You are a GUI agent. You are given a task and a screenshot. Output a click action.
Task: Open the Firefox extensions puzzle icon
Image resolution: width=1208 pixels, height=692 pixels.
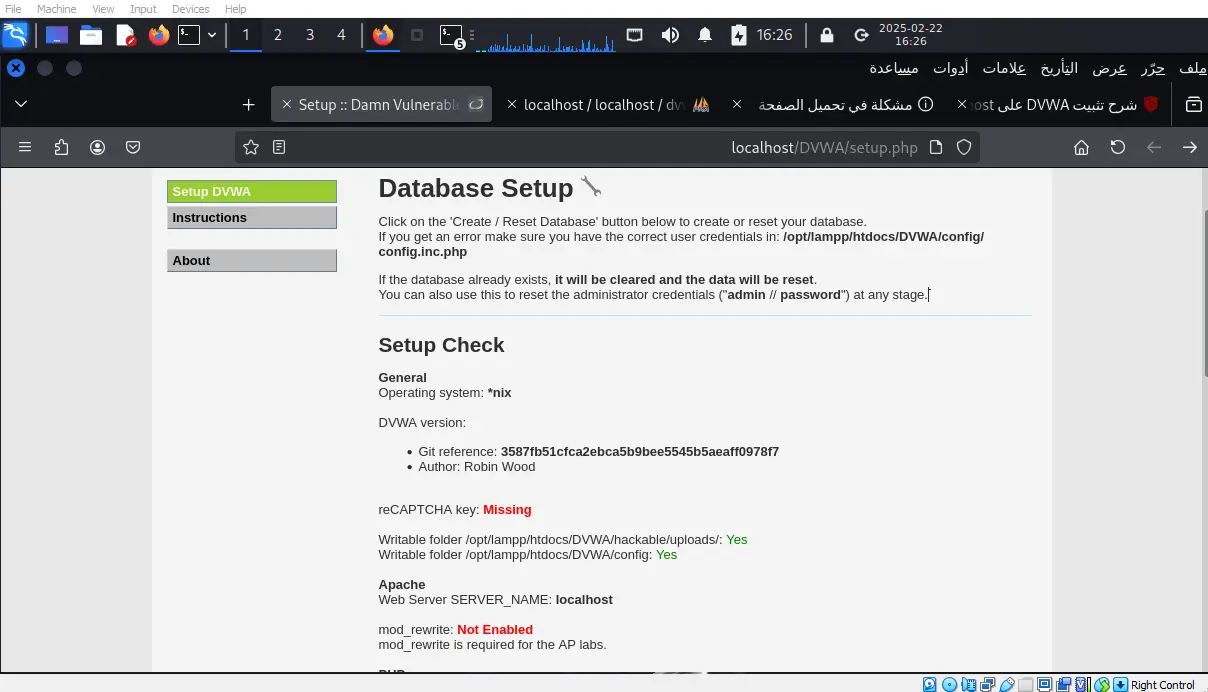(61, 147)
